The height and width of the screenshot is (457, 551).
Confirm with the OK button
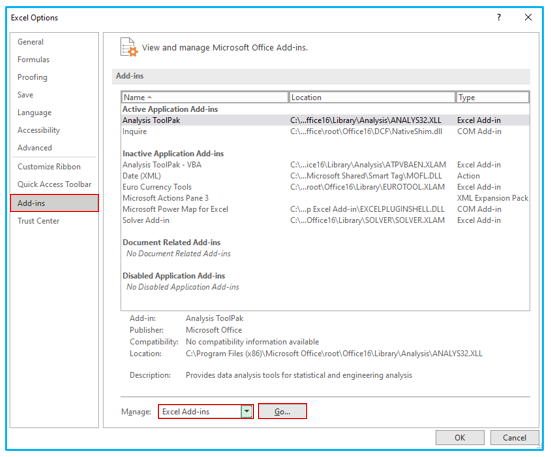click(x=460, y=438)
